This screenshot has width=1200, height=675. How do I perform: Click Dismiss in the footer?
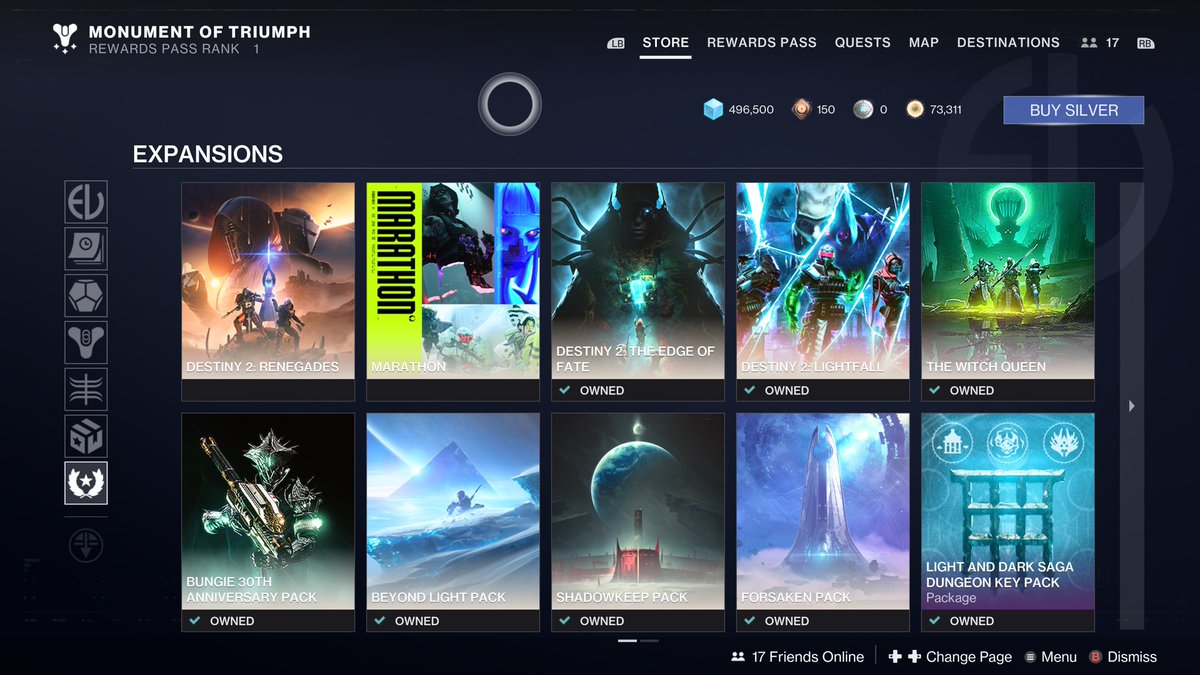(1132, 657)
